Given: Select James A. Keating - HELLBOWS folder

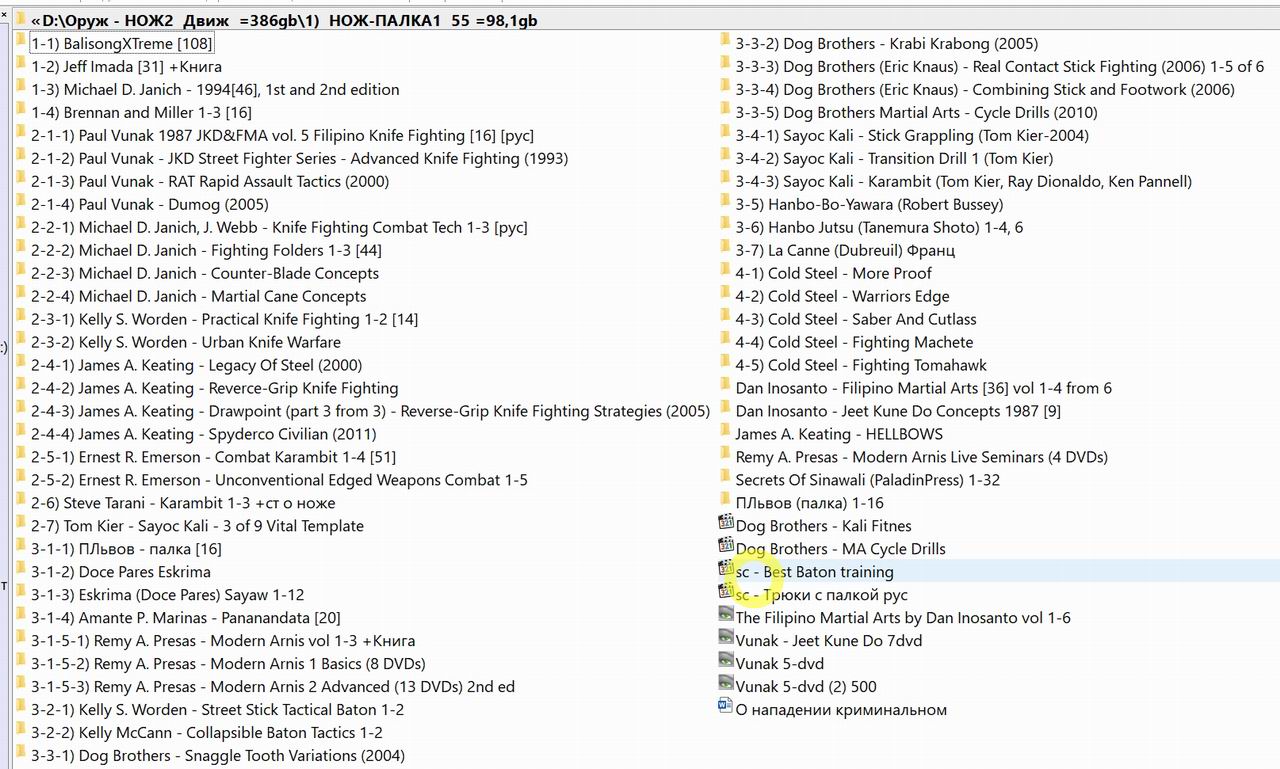Looking at the screenshot, I should tap(838, 434).
